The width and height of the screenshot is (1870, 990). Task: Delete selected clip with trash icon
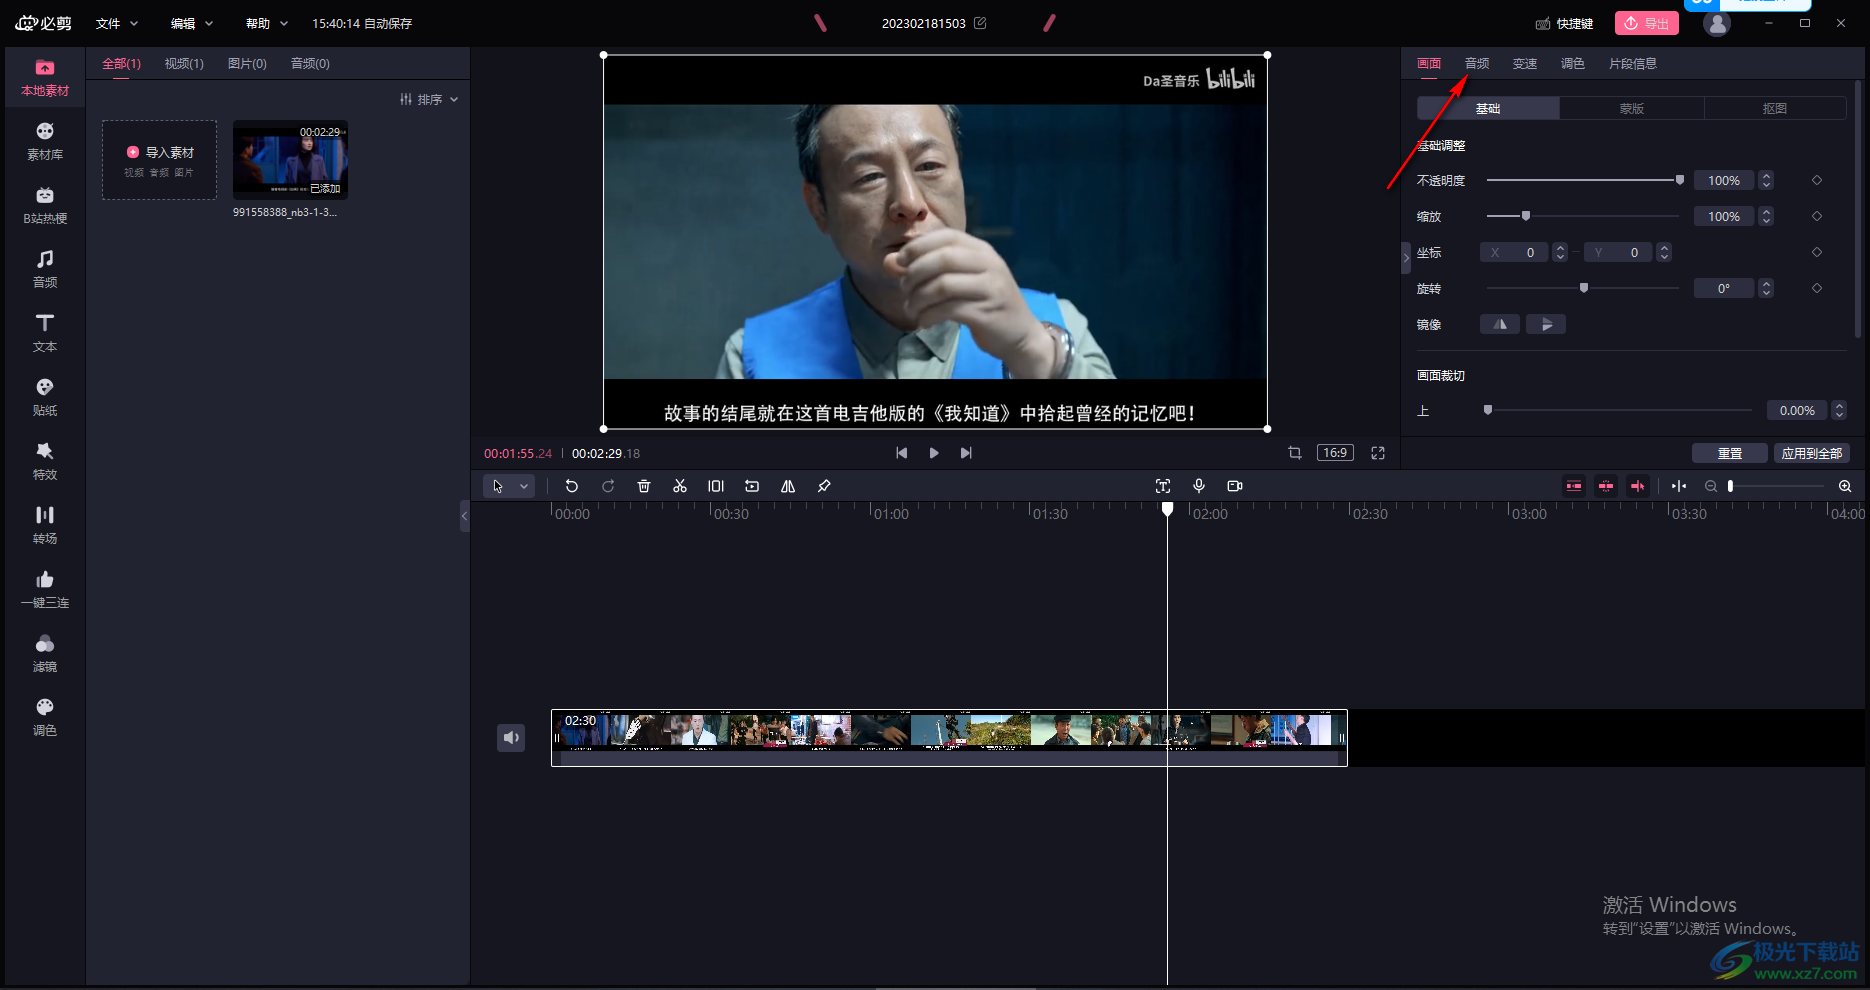pos(644,486)
